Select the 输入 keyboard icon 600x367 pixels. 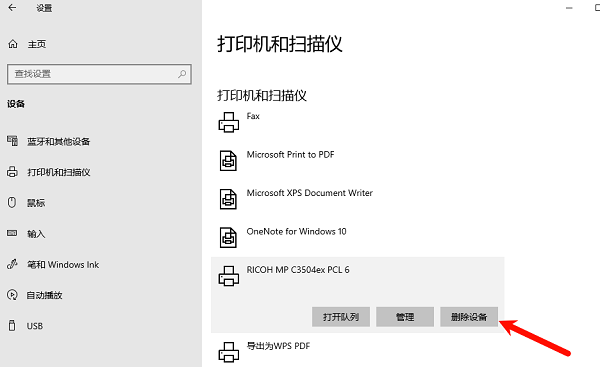tap(12, 233)
